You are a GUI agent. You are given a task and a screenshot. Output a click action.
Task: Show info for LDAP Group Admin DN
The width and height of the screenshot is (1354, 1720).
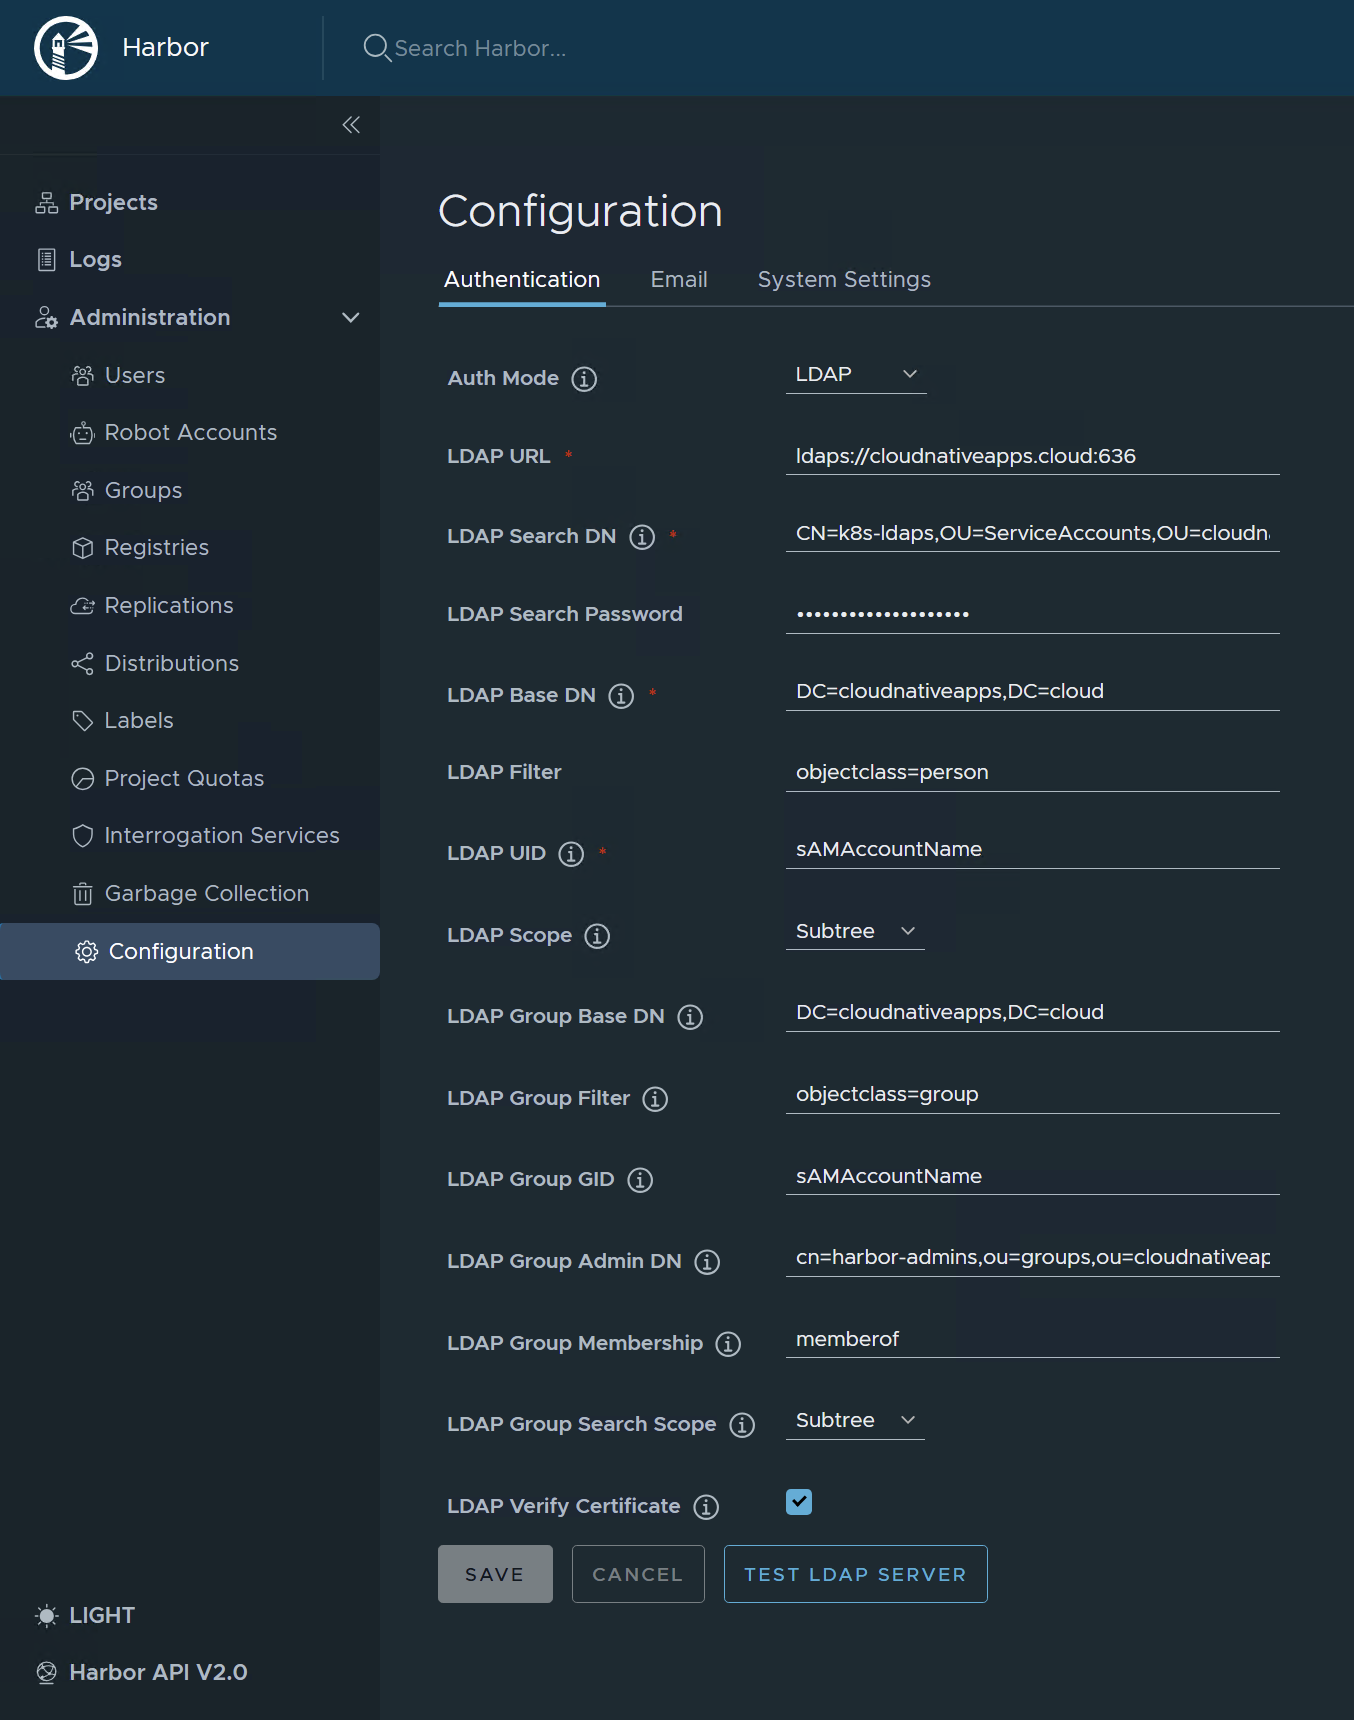[707, 1262]
